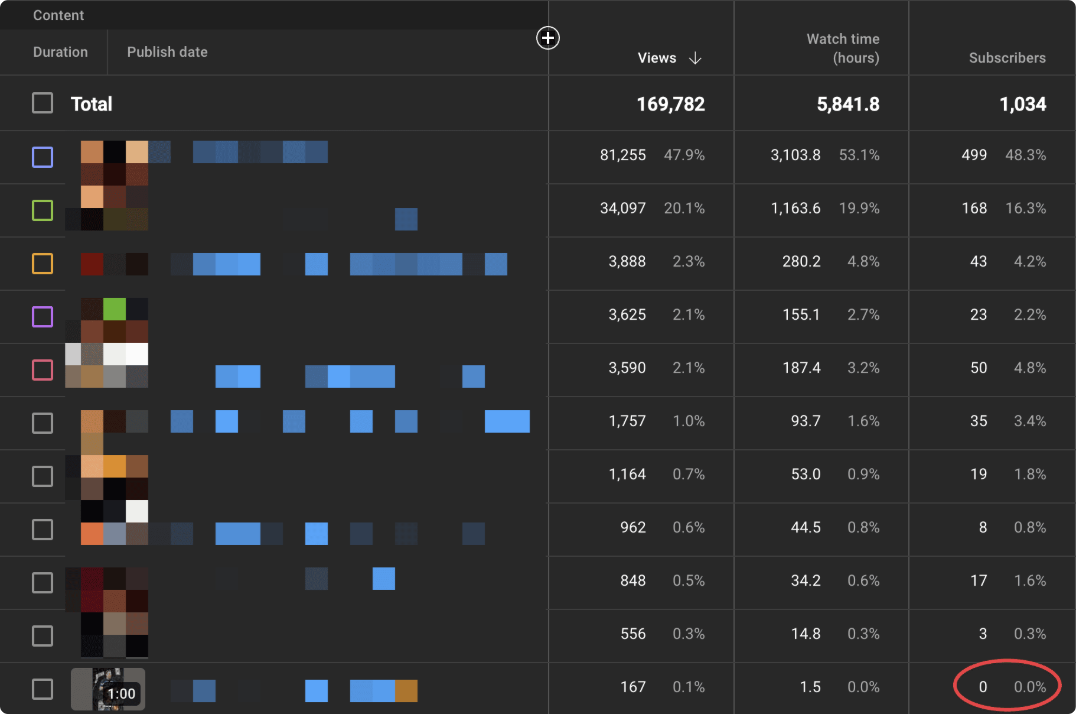This screenshot has height=714, width=1076.
Task: Click the plus icon to add a metric
Action: coord(548,38)
